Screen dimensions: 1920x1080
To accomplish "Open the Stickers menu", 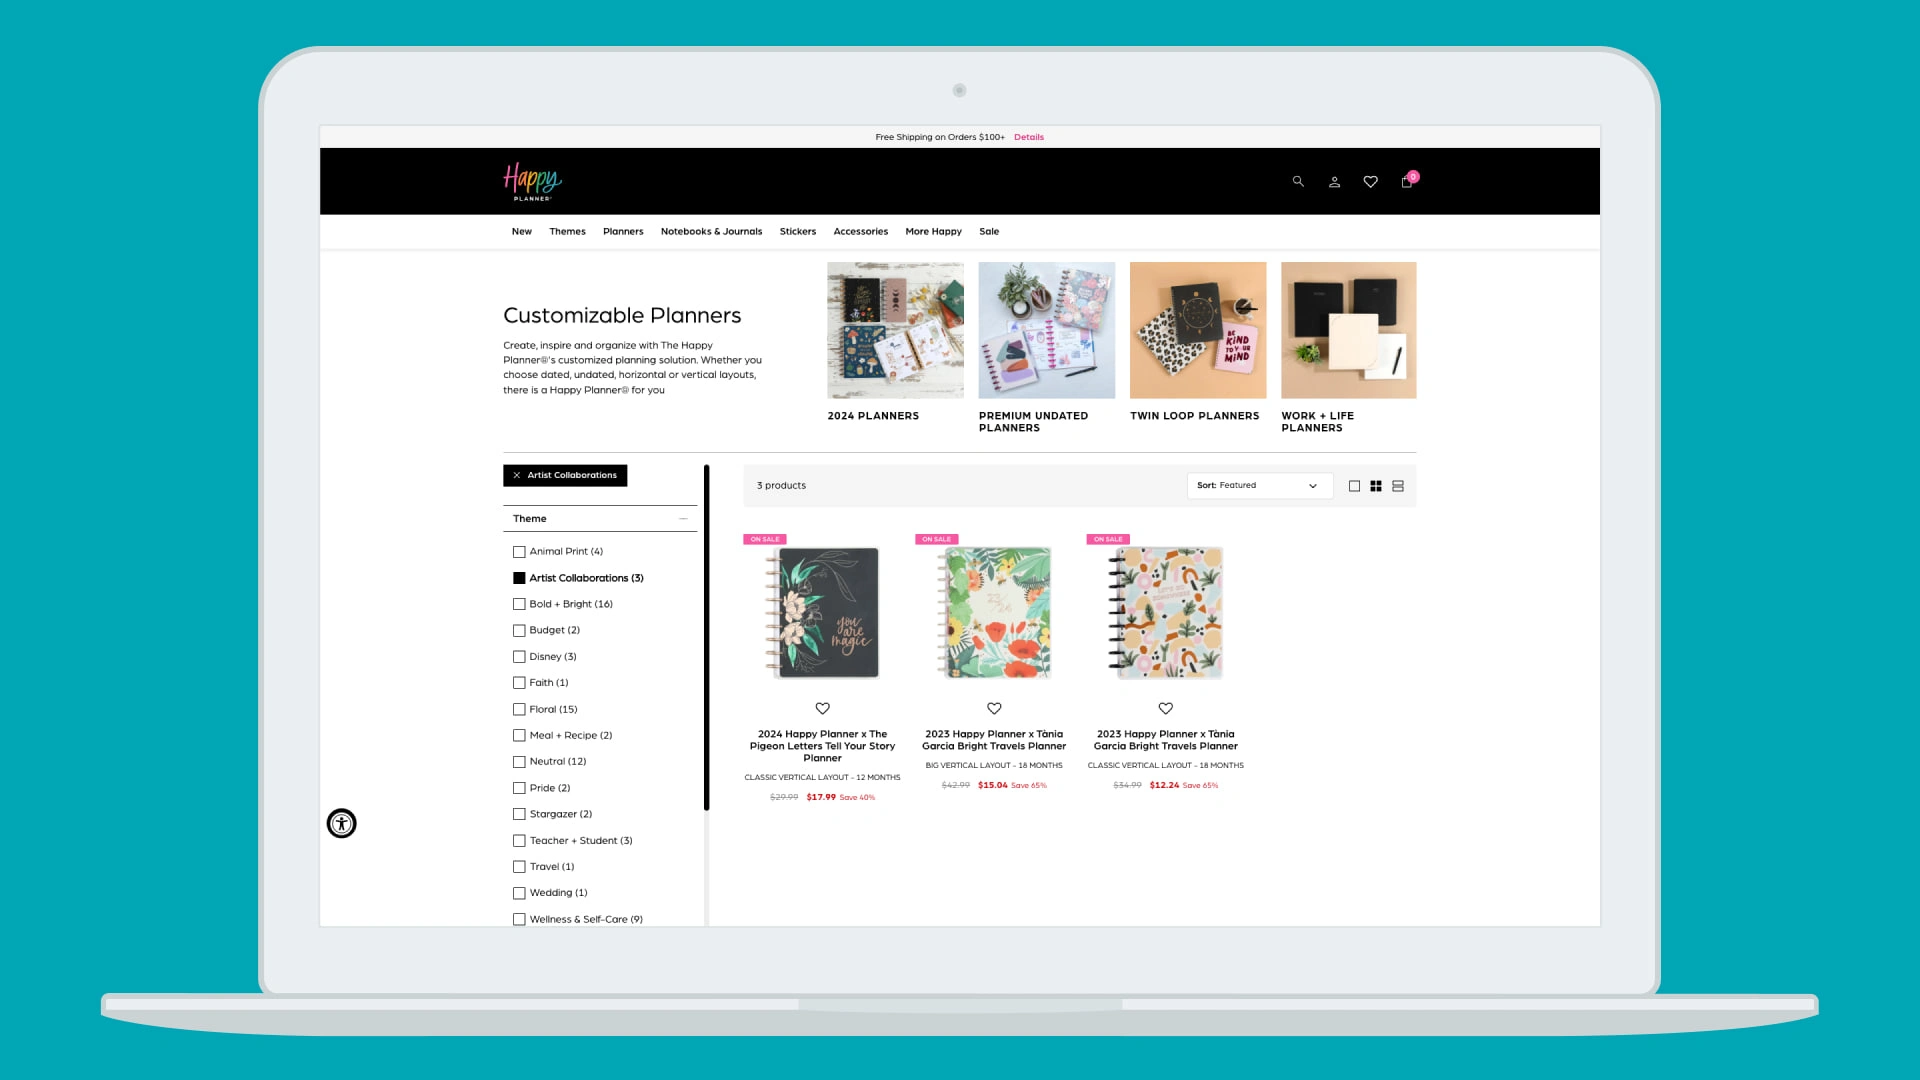I will coord(798,231).
